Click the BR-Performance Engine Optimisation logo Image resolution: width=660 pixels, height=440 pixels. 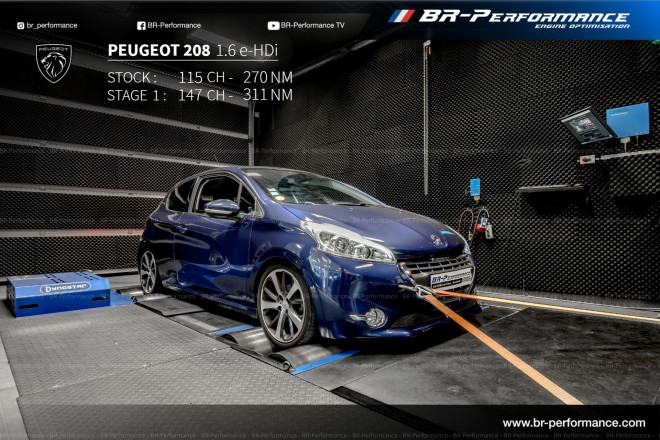coord(523,17)
